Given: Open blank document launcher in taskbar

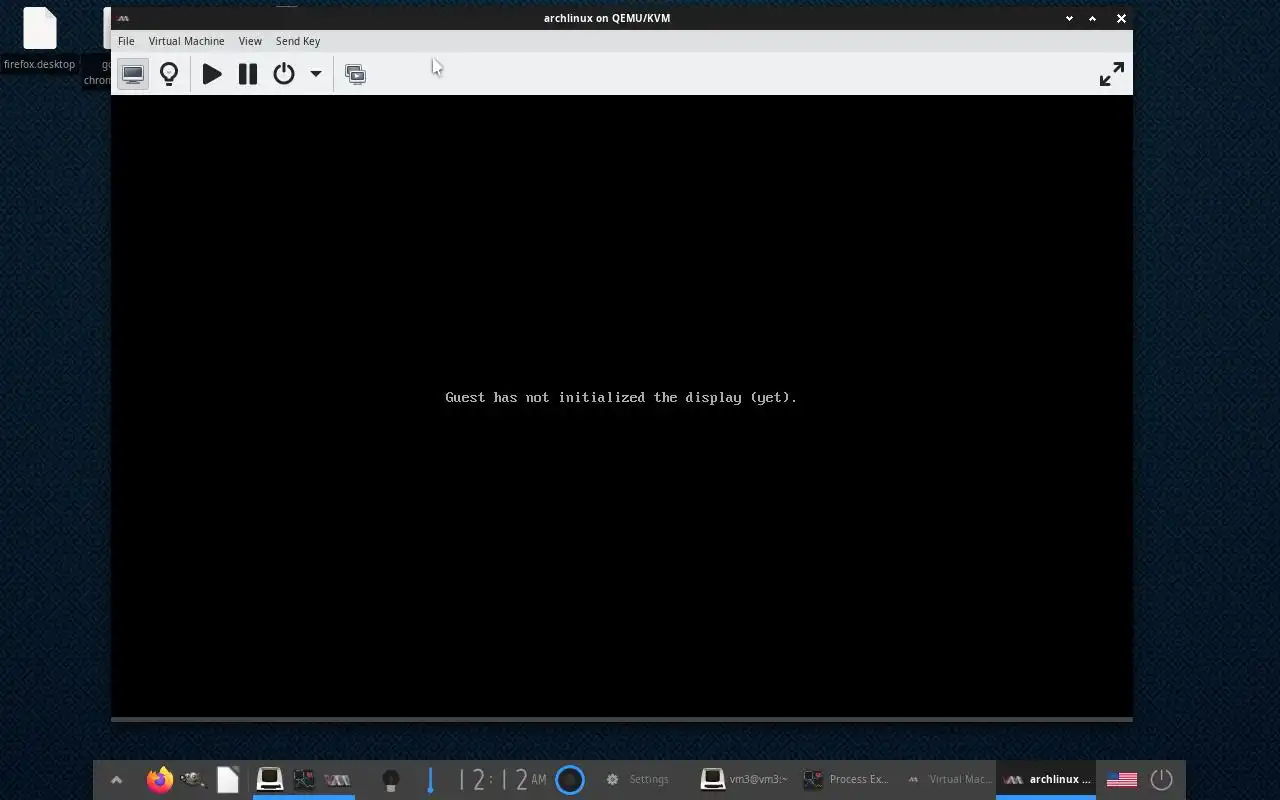Looking at the screenshot, I should pos(228,780).
